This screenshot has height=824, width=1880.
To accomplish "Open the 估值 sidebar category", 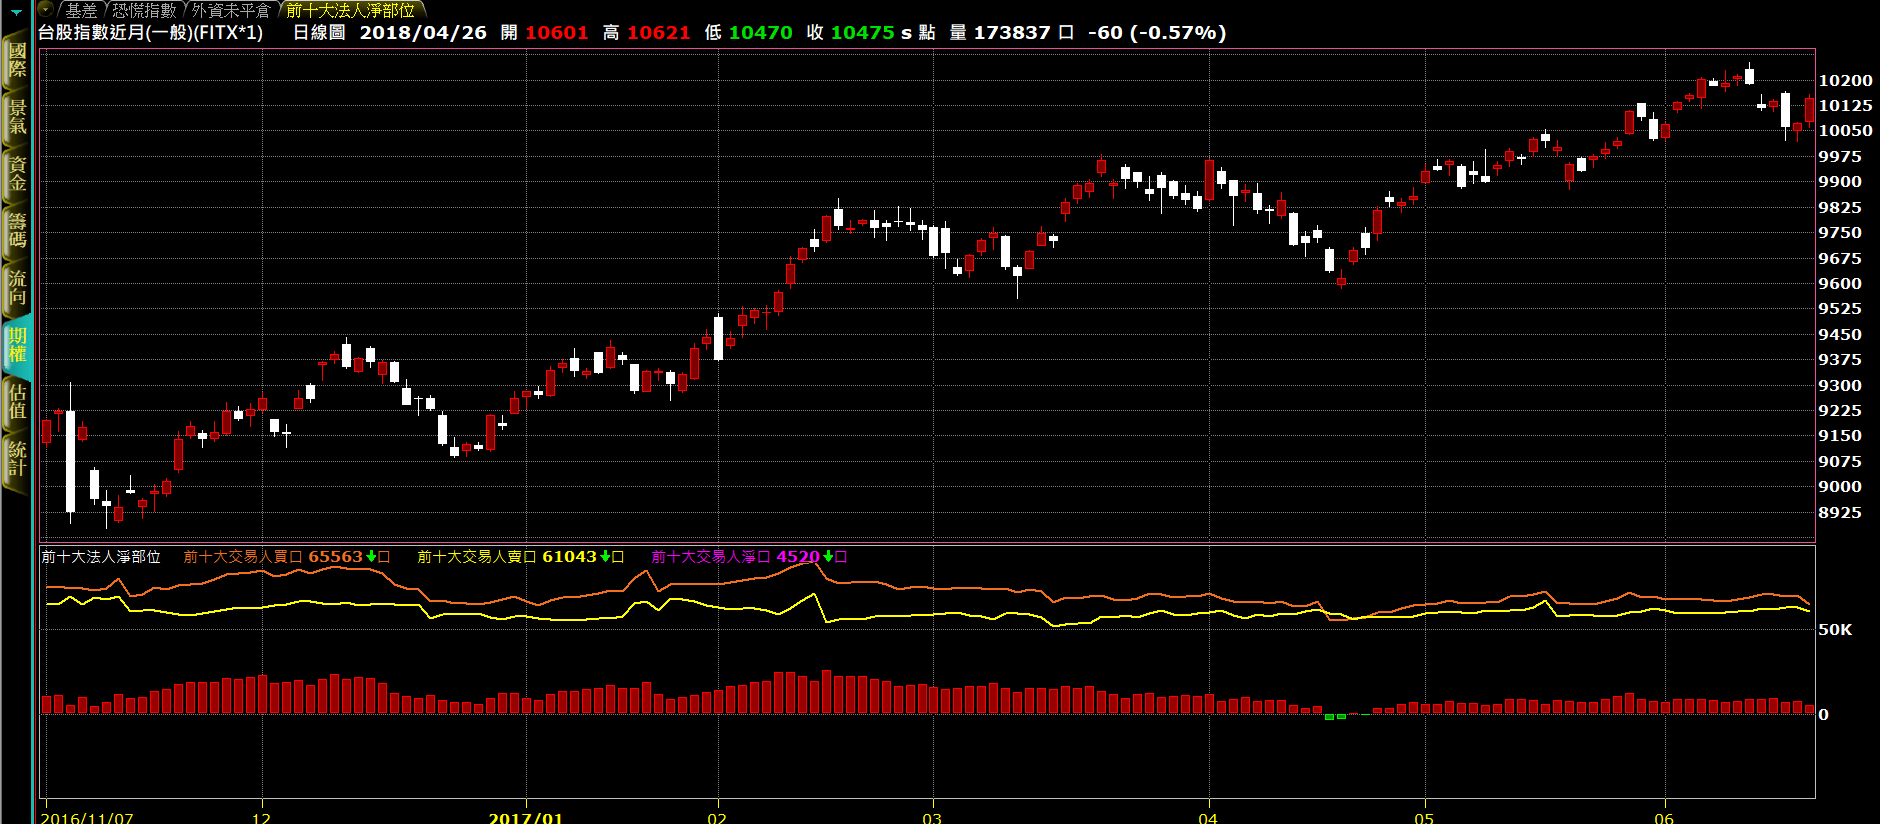I will click(17, 402).
